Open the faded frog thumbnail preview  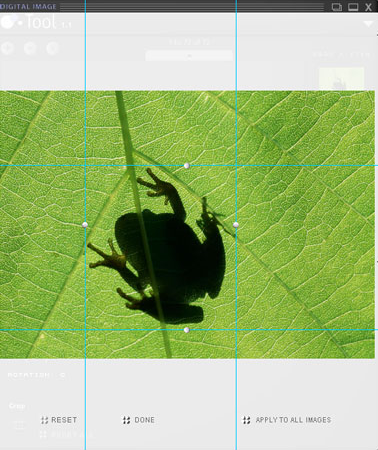click(x=341, y=79)
